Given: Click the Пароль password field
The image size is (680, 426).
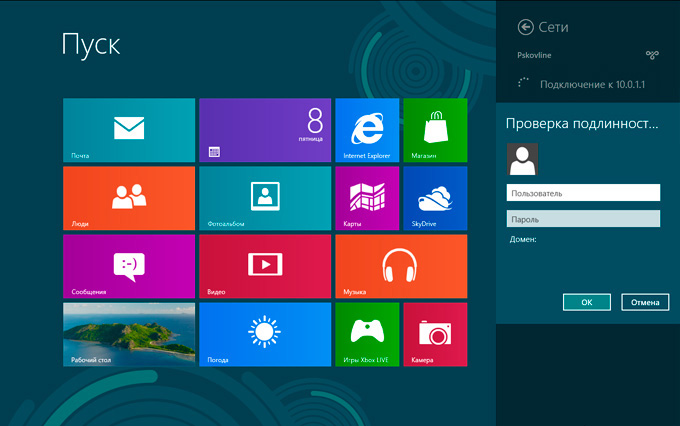Looking at the screenshot, I should click(x=583, y=219).
